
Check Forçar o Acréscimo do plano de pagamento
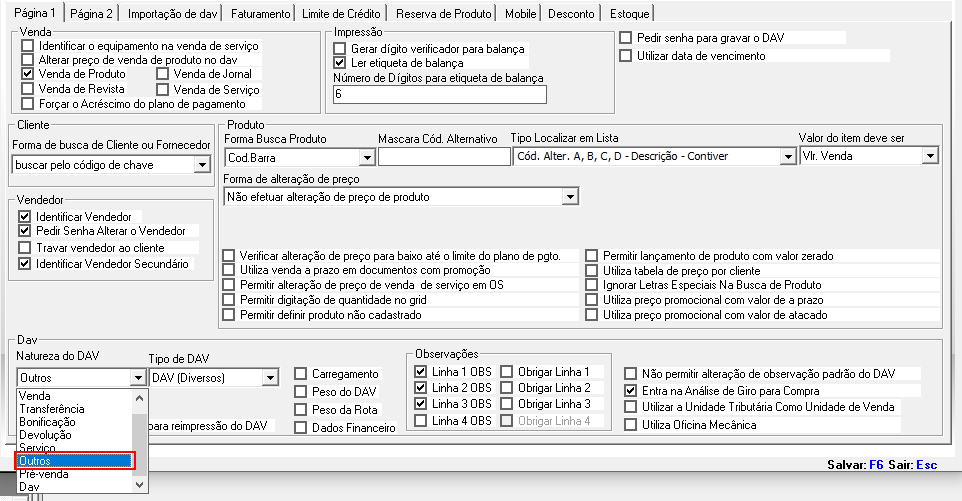tap(27, 104)
